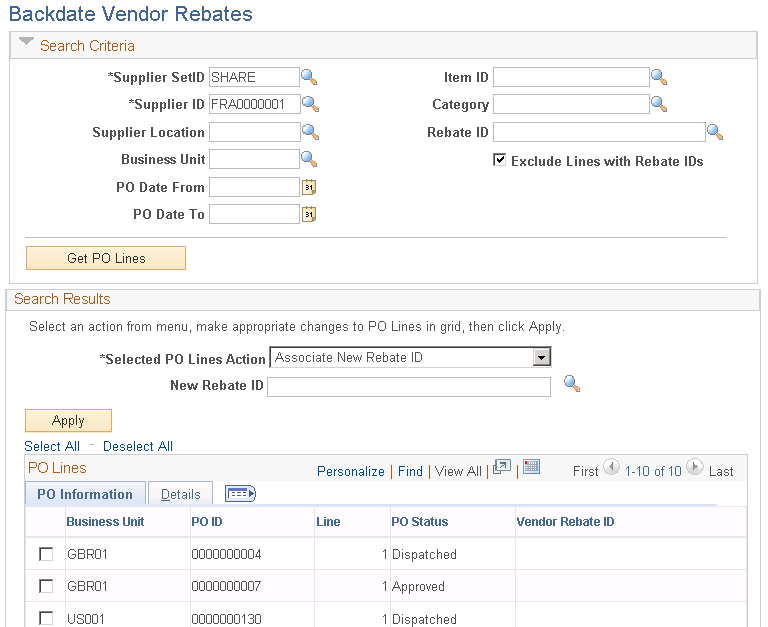Collapse the Search Criteria section
The width and height of the screenshot is (768, 627).
point(26,42)
